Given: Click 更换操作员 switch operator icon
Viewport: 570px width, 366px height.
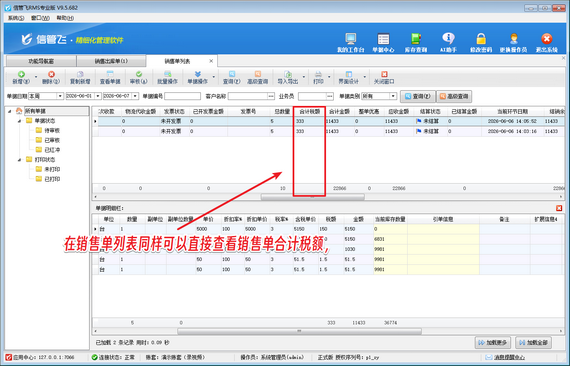Looking at the screenshot, I should (x=513, y=39).
